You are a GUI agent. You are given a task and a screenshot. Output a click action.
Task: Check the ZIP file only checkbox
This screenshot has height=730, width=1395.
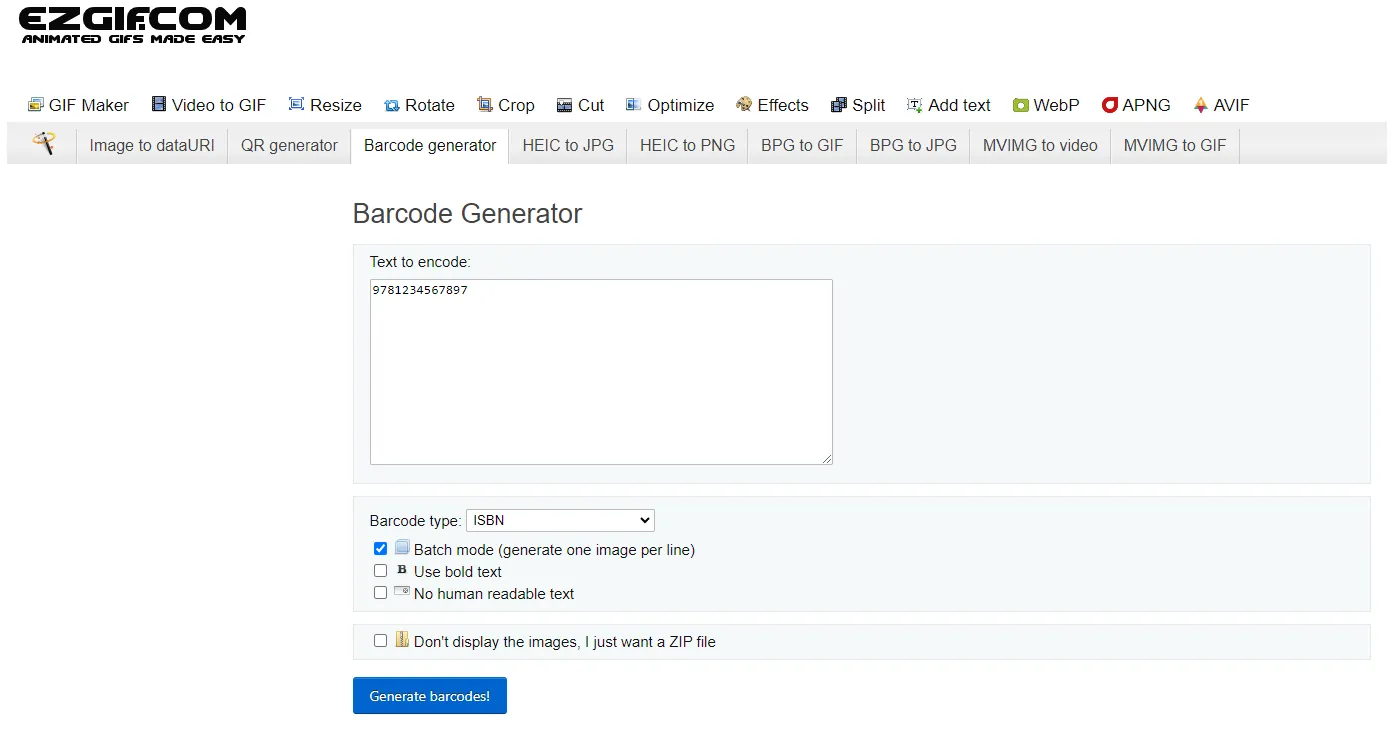click(380, 641)
